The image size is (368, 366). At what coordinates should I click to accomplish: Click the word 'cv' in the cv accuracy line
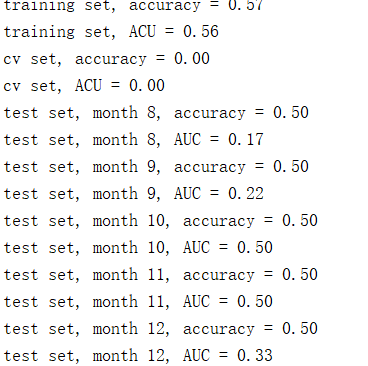click(x=13, y=60)
